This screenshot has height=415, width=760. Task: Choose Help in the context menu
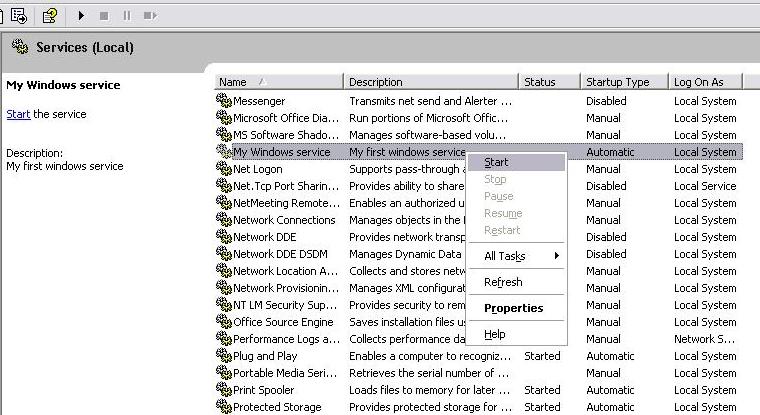517,334
